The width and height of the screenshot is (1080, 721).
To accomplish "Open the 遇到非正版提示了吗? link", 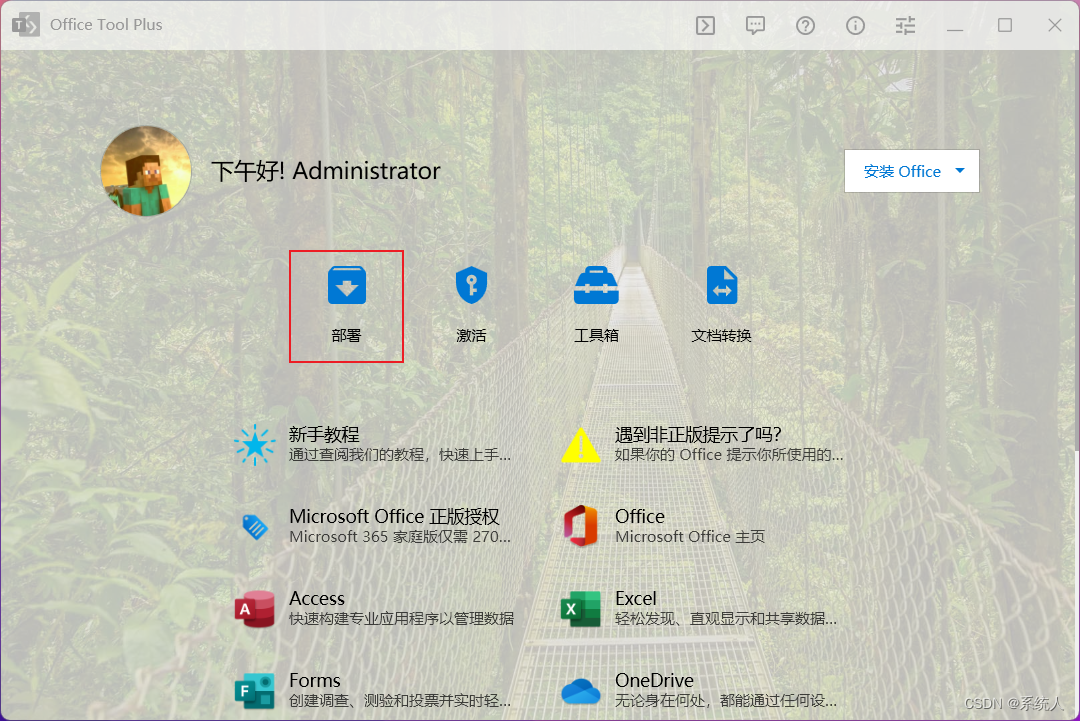I will click(x=698, y=435).
